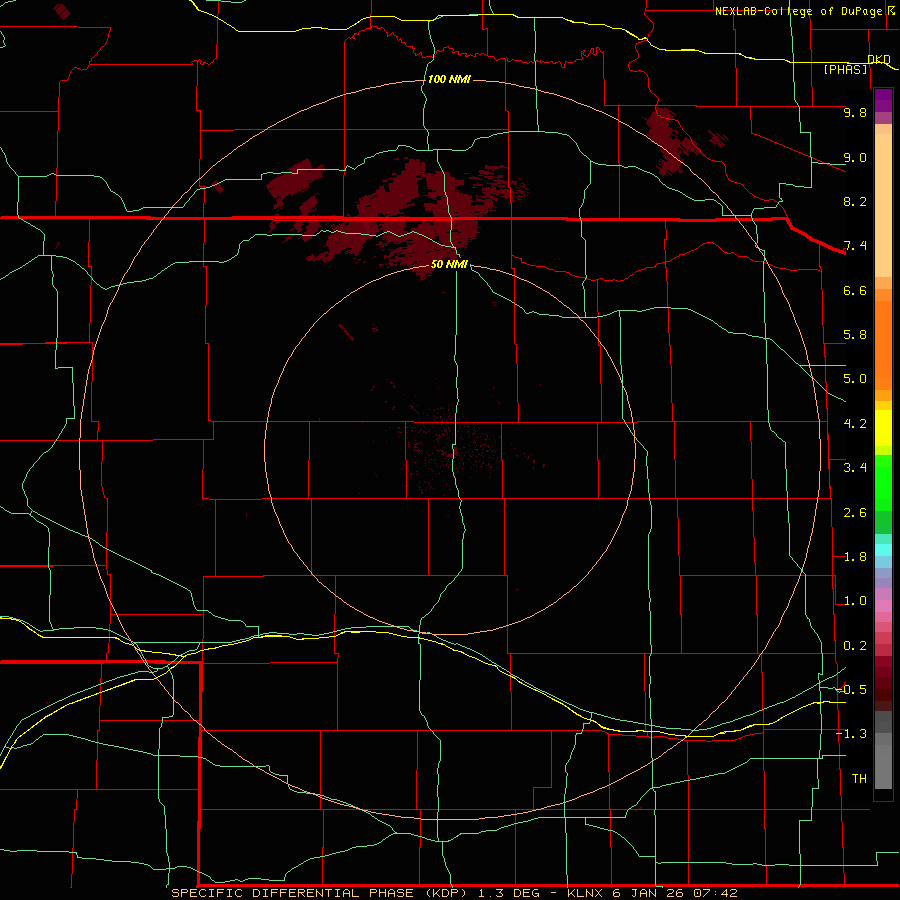Click the 9.0 legend value
This screenshot has height=900, width=900.
point(855,157)
